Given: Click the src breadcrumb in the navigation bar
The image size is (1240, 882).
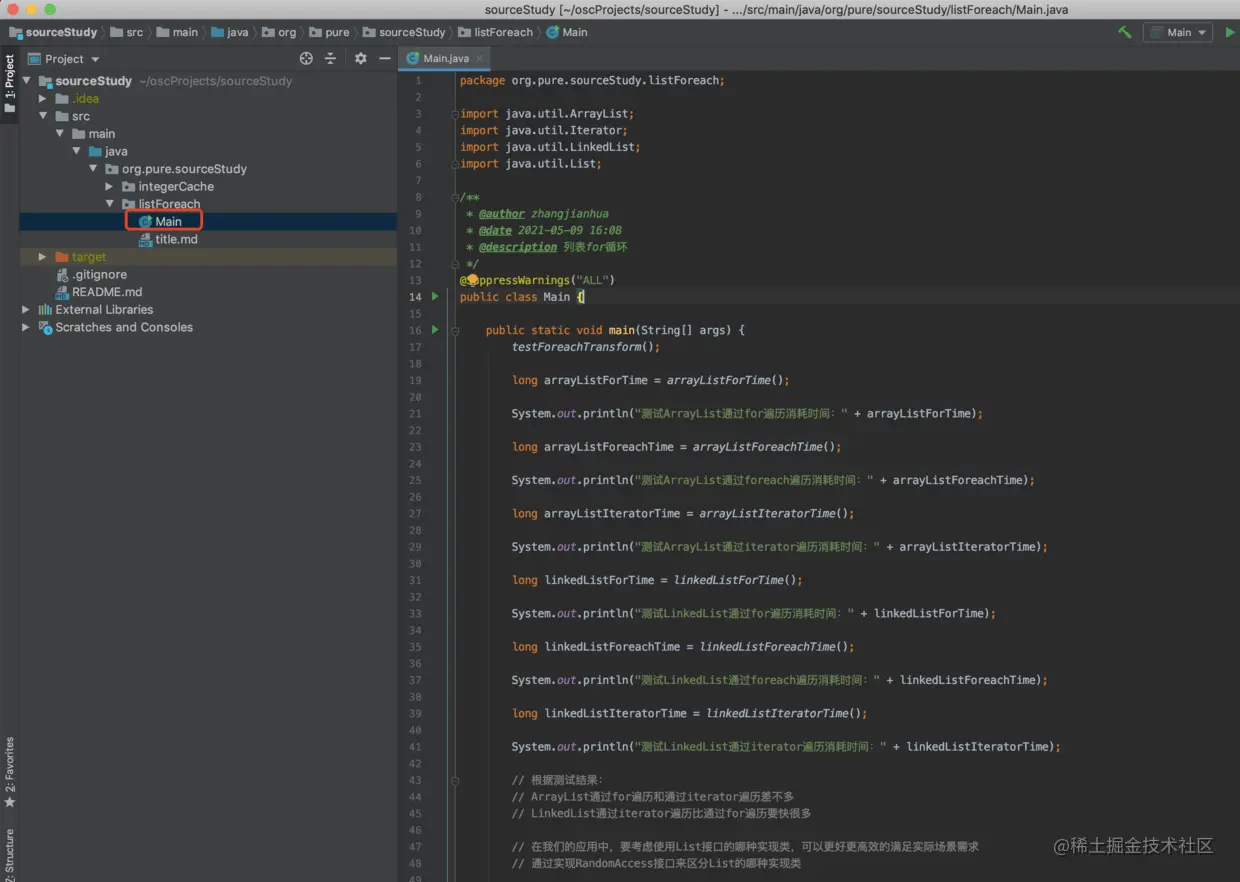Looking at the screenshot, I should tap(126, 32).
